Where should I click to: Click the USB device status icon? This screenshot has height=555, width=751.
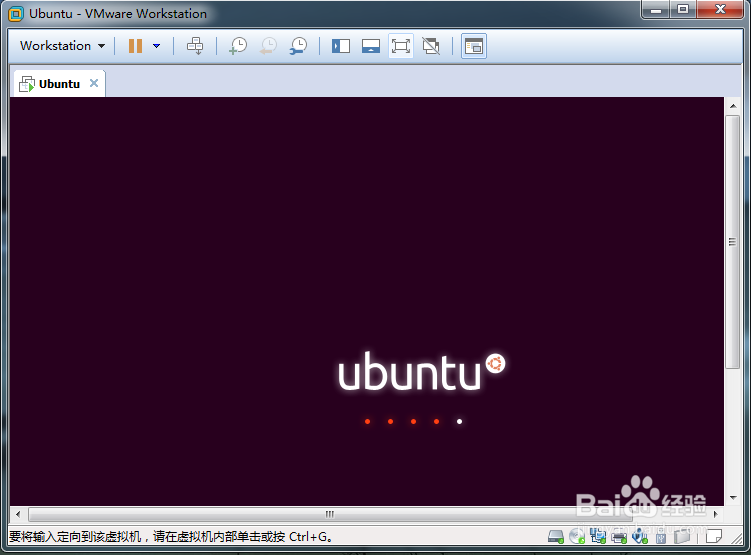tap(661, 537)
